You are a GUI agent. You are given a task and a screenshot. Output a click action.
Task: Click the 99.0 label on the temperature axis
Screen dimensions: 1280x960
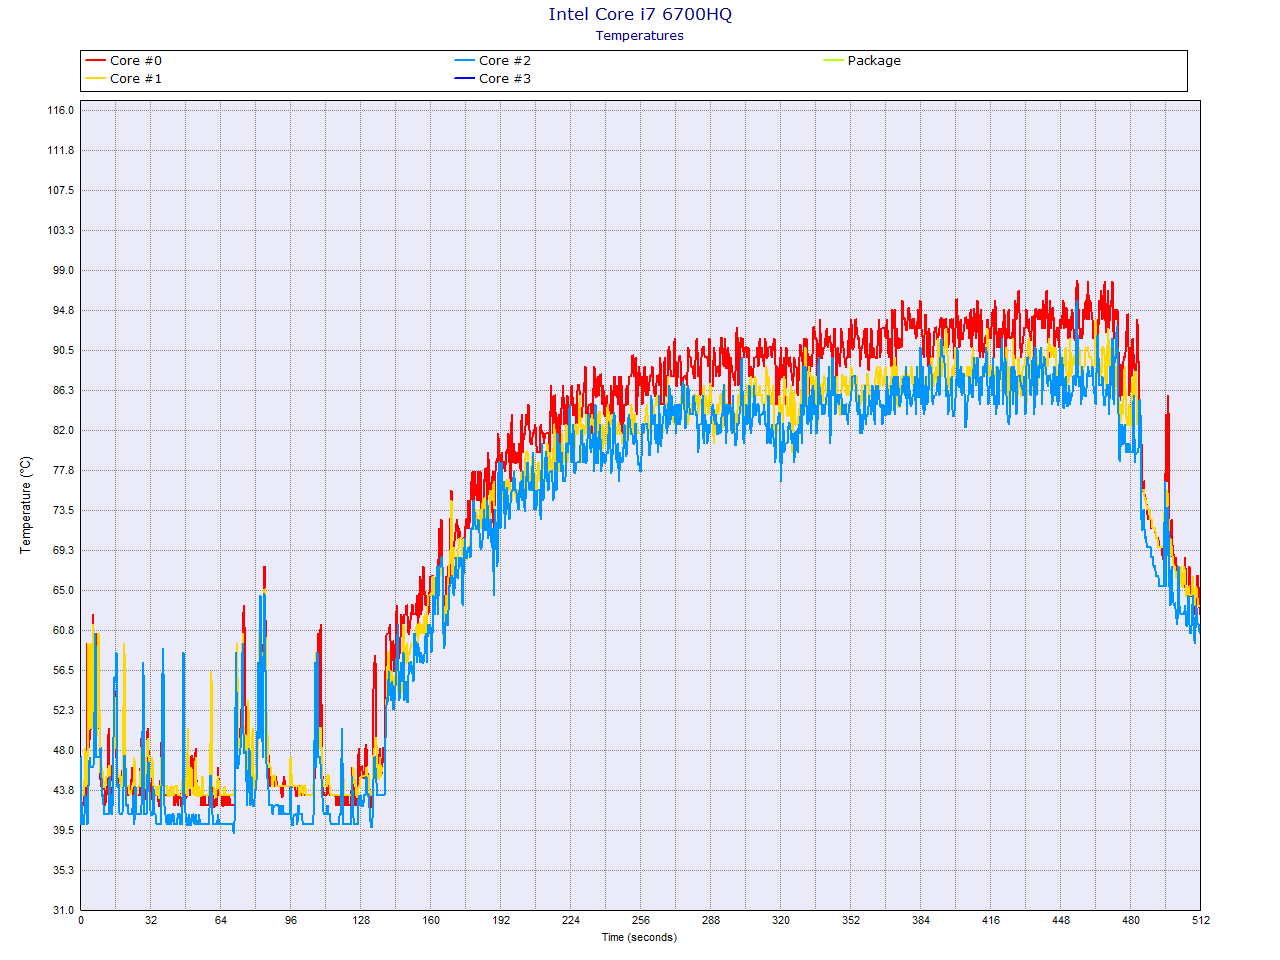pyautogui.click(x=63, y=270)
